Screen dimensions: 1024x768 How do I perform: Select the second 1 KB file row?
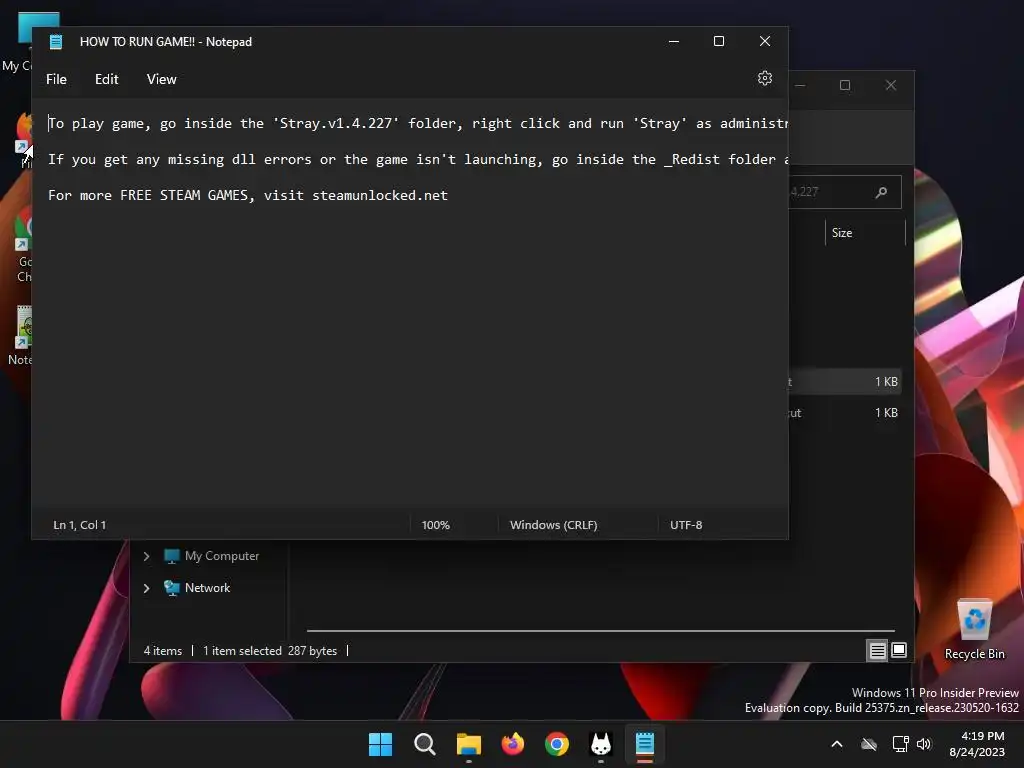click(844, 413)
